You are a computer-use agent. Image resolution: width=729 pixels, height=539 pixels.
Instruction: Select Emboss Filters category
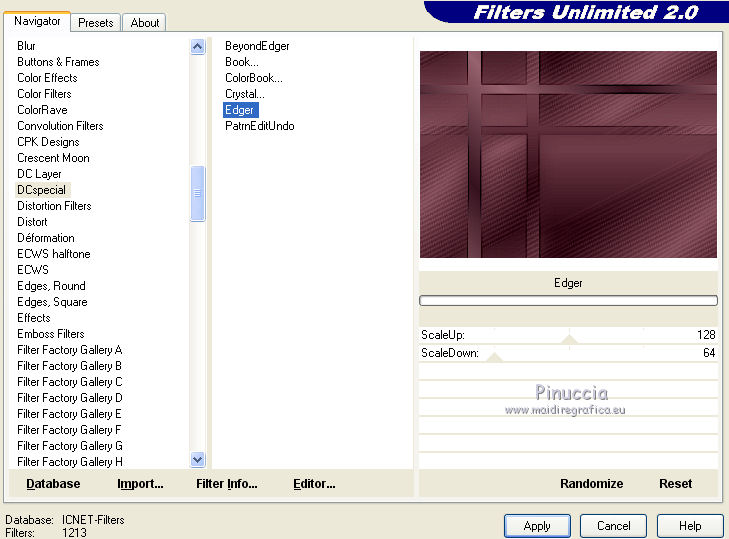[51, 334]
